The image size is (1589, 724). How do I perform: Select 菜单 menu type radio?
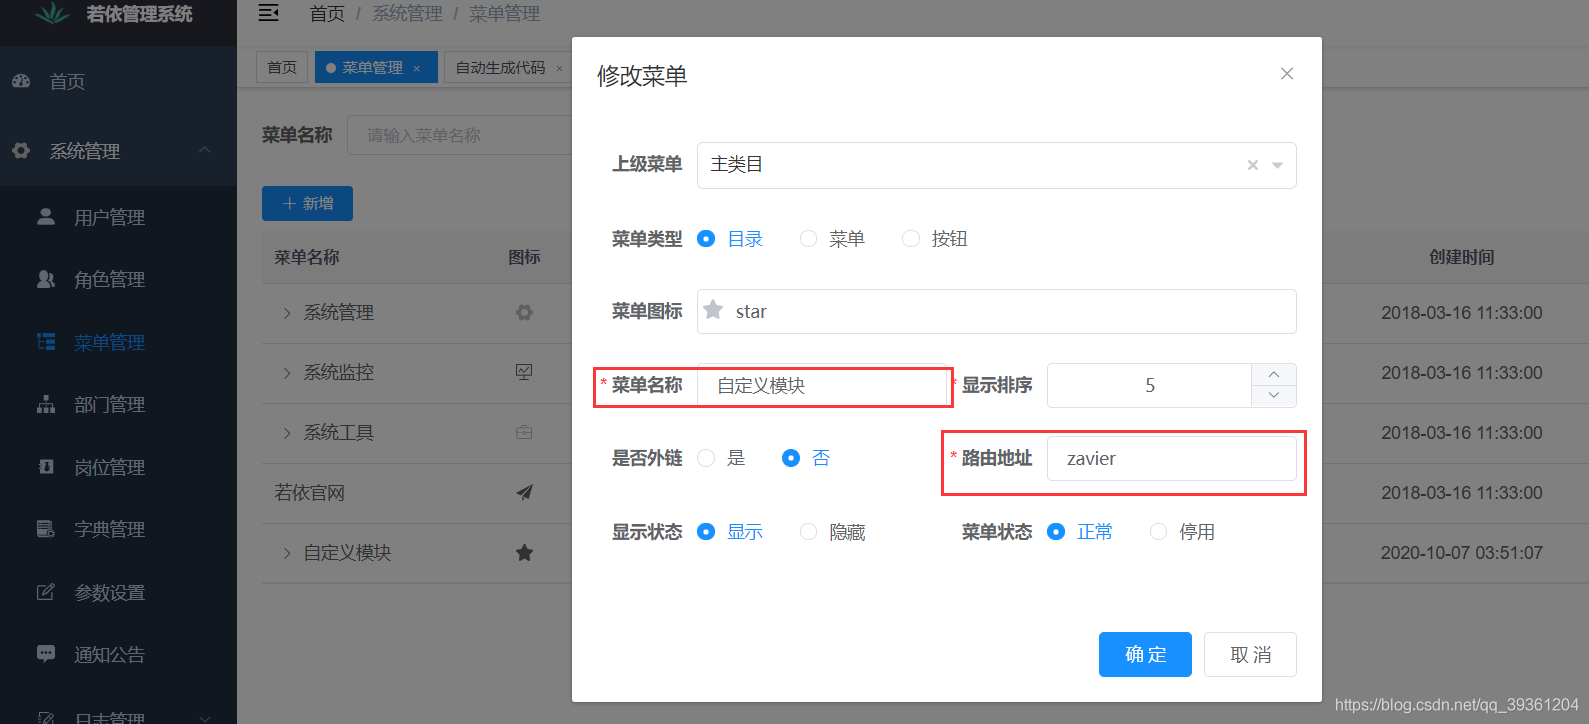click(x=808, y=238)
